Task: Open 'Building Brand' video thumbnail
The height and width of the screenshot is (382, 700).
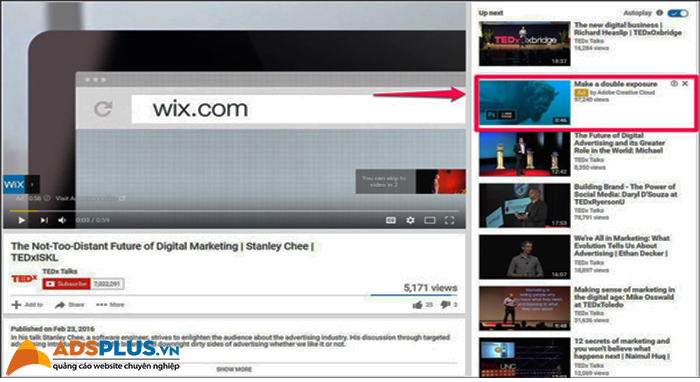Action: coord(525,205)
